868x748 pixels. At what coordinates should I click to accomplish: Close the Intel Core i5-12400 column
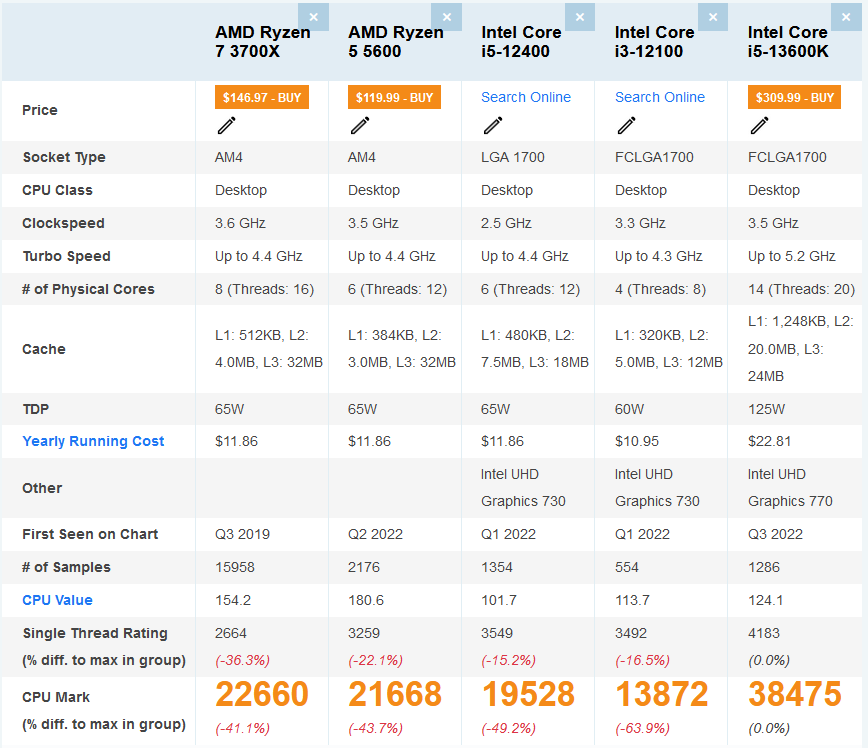579,17
